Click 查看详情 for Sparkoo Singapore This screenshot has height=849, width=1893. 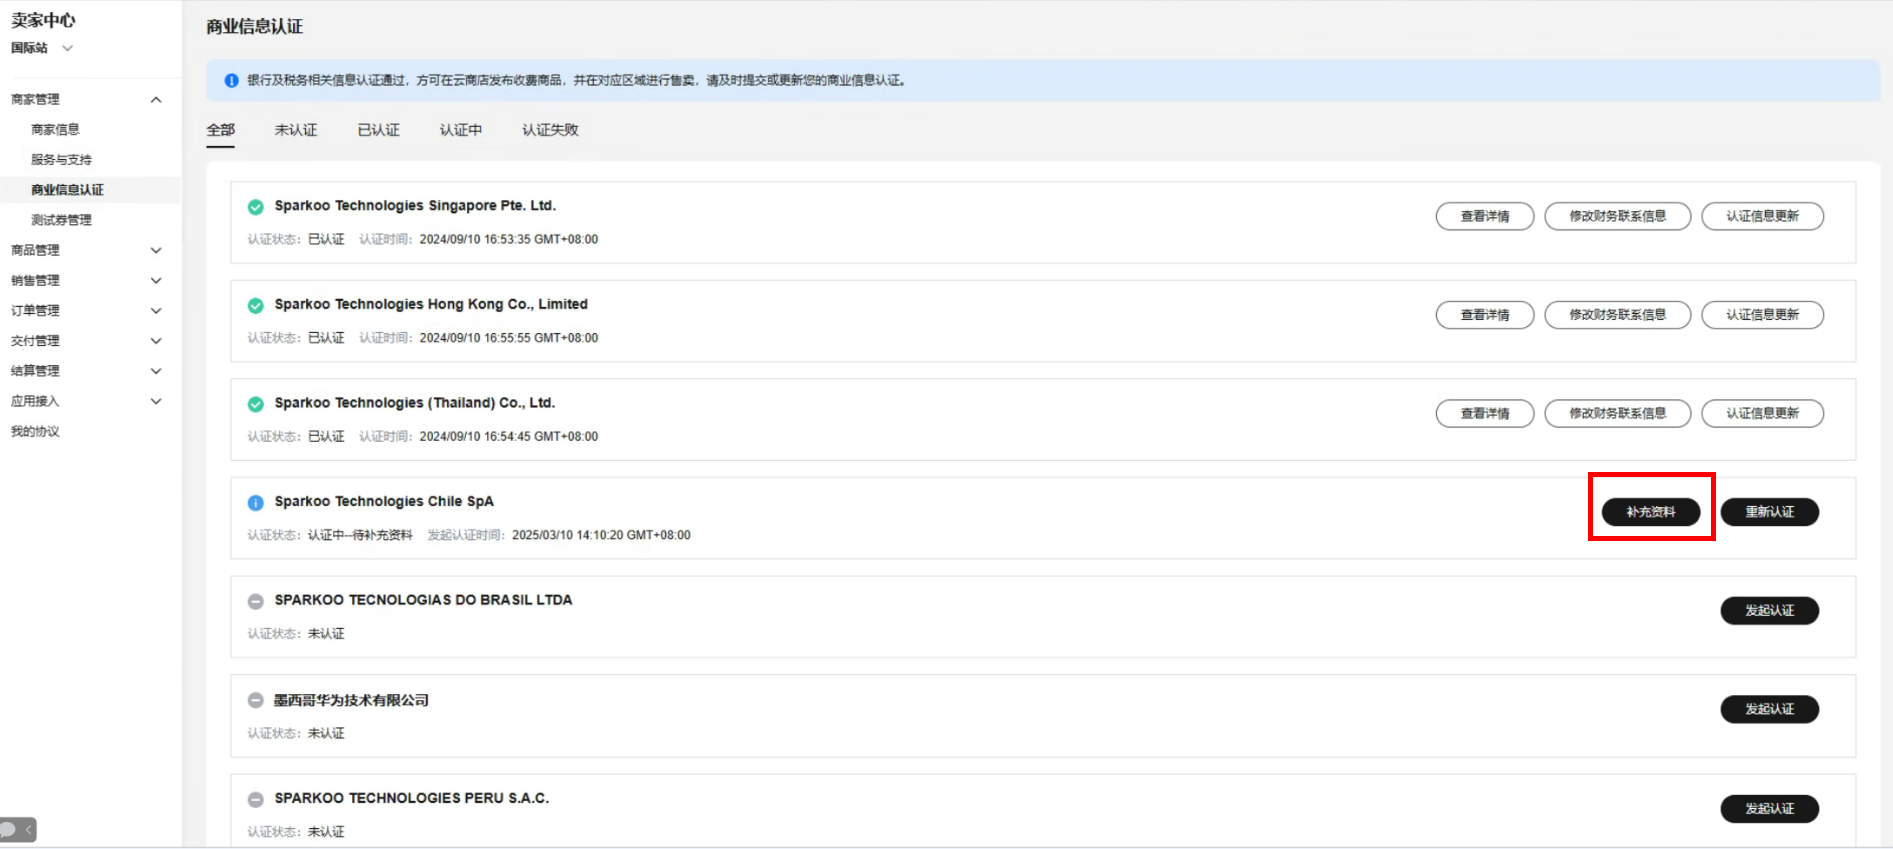1485,216
